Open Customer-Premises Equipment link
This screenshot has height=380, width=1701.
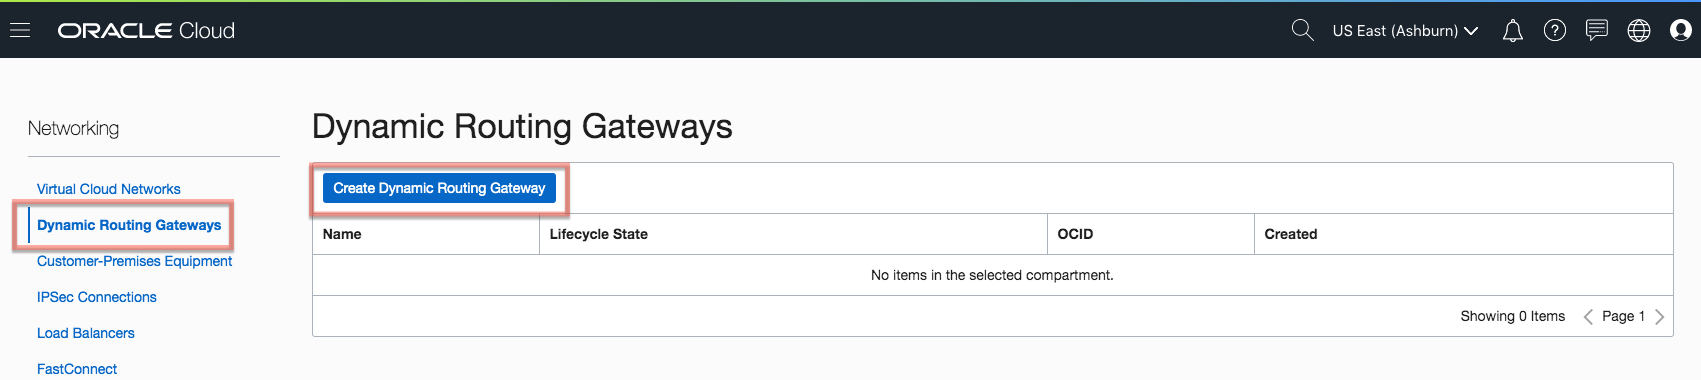(134, 261)
